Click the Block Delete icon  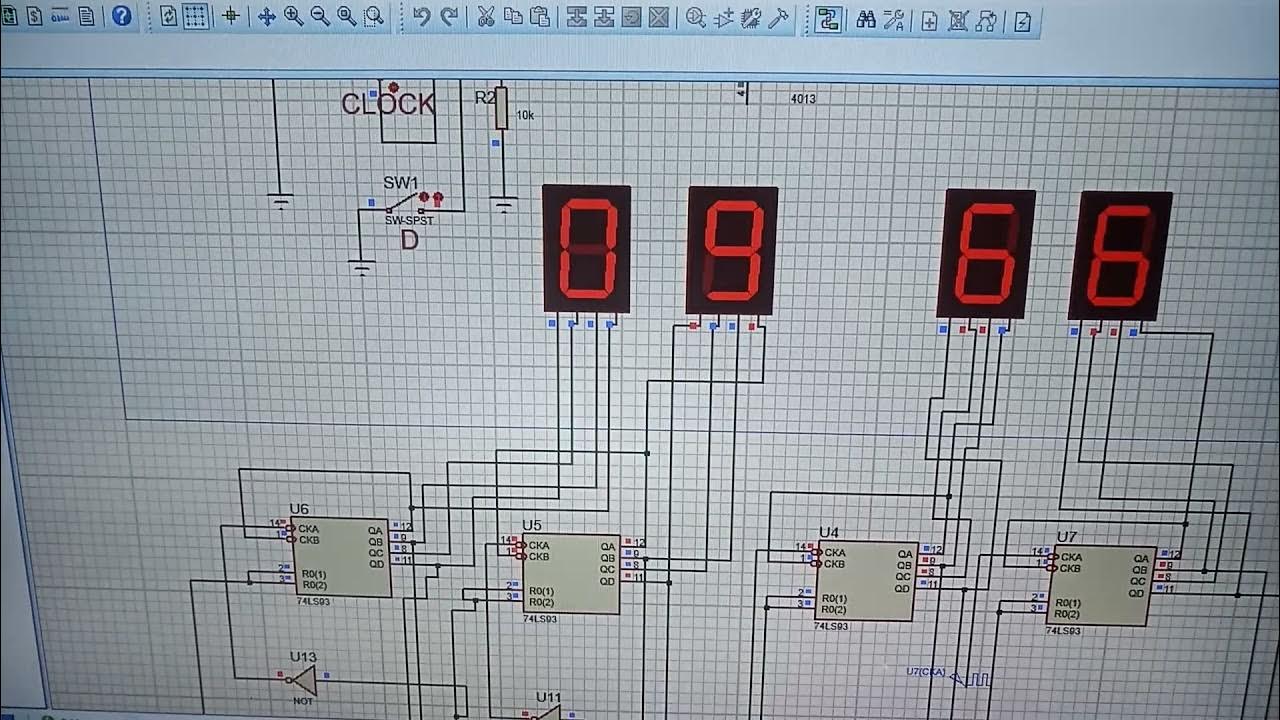point(658,18)
